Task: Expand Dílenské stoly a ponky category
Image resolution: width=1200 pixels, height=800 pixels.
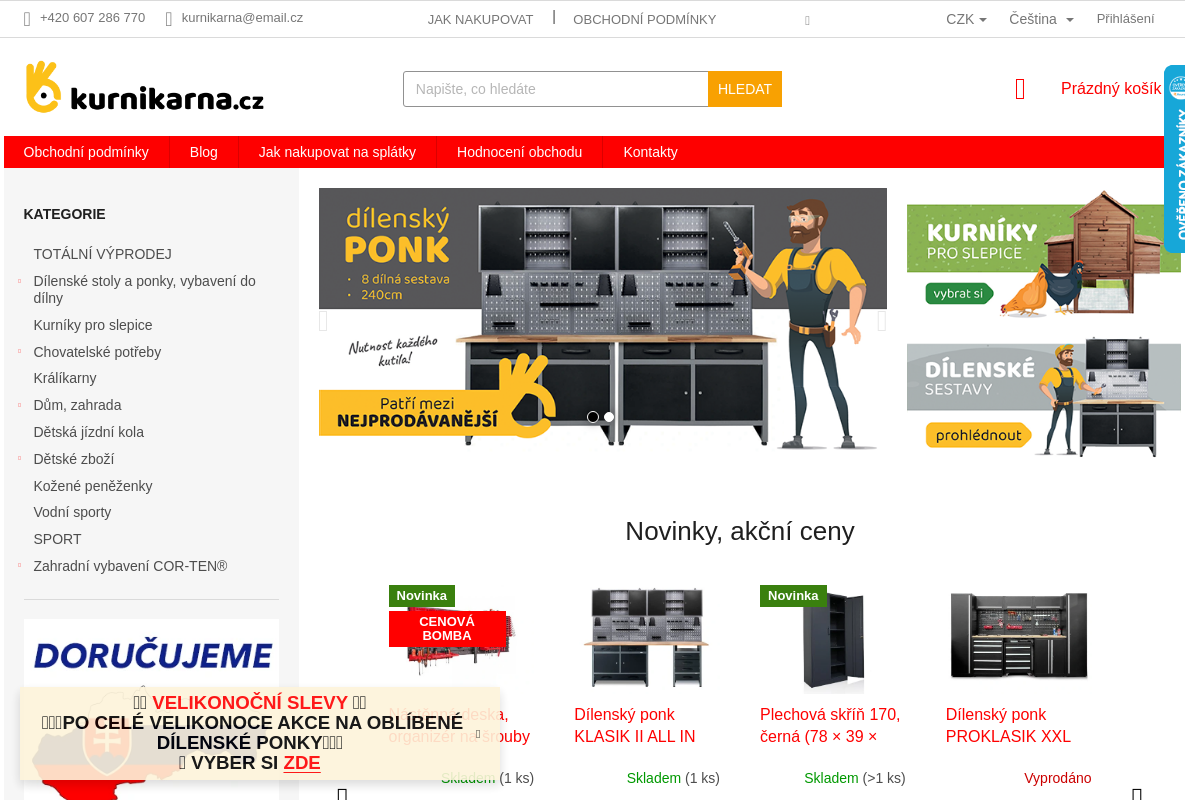Action: click(x=20, y=281)
